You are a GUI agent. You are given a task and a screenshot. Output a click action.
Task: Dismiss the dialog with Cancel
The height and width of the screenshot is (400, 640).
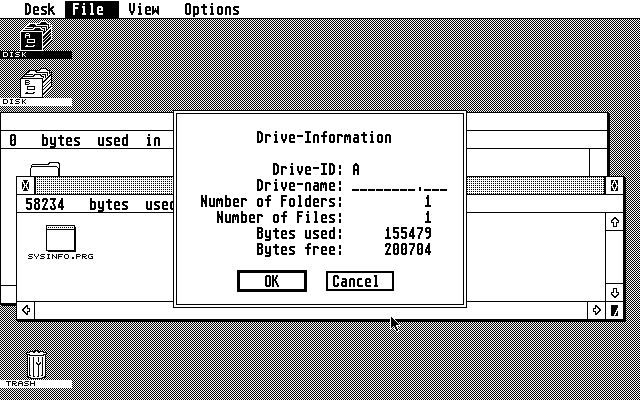pos(360,281)
